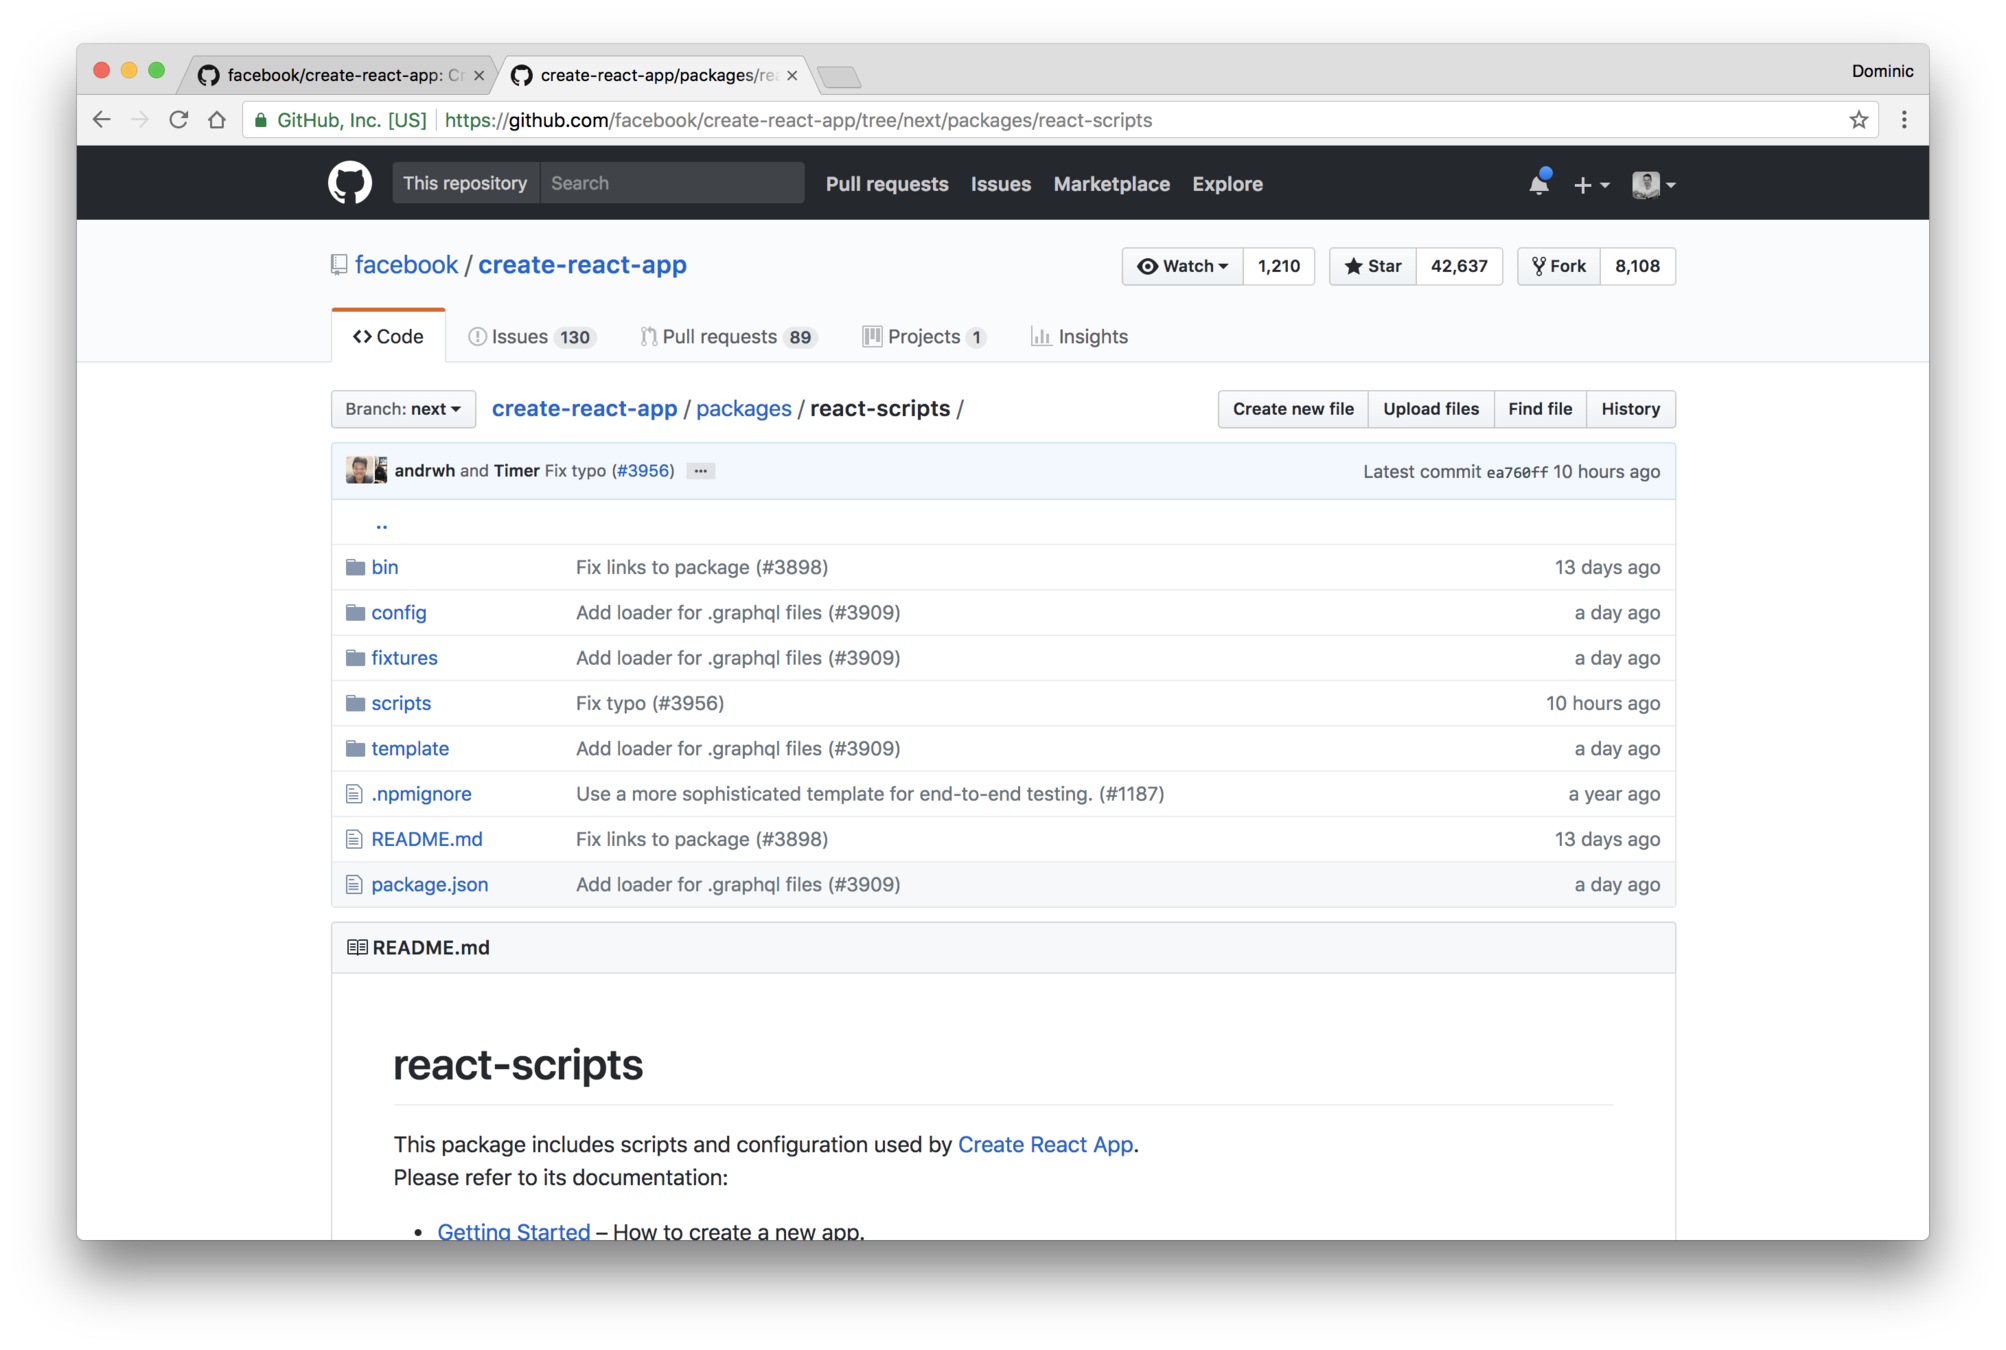Open the package.json file link

coord(429,884)
